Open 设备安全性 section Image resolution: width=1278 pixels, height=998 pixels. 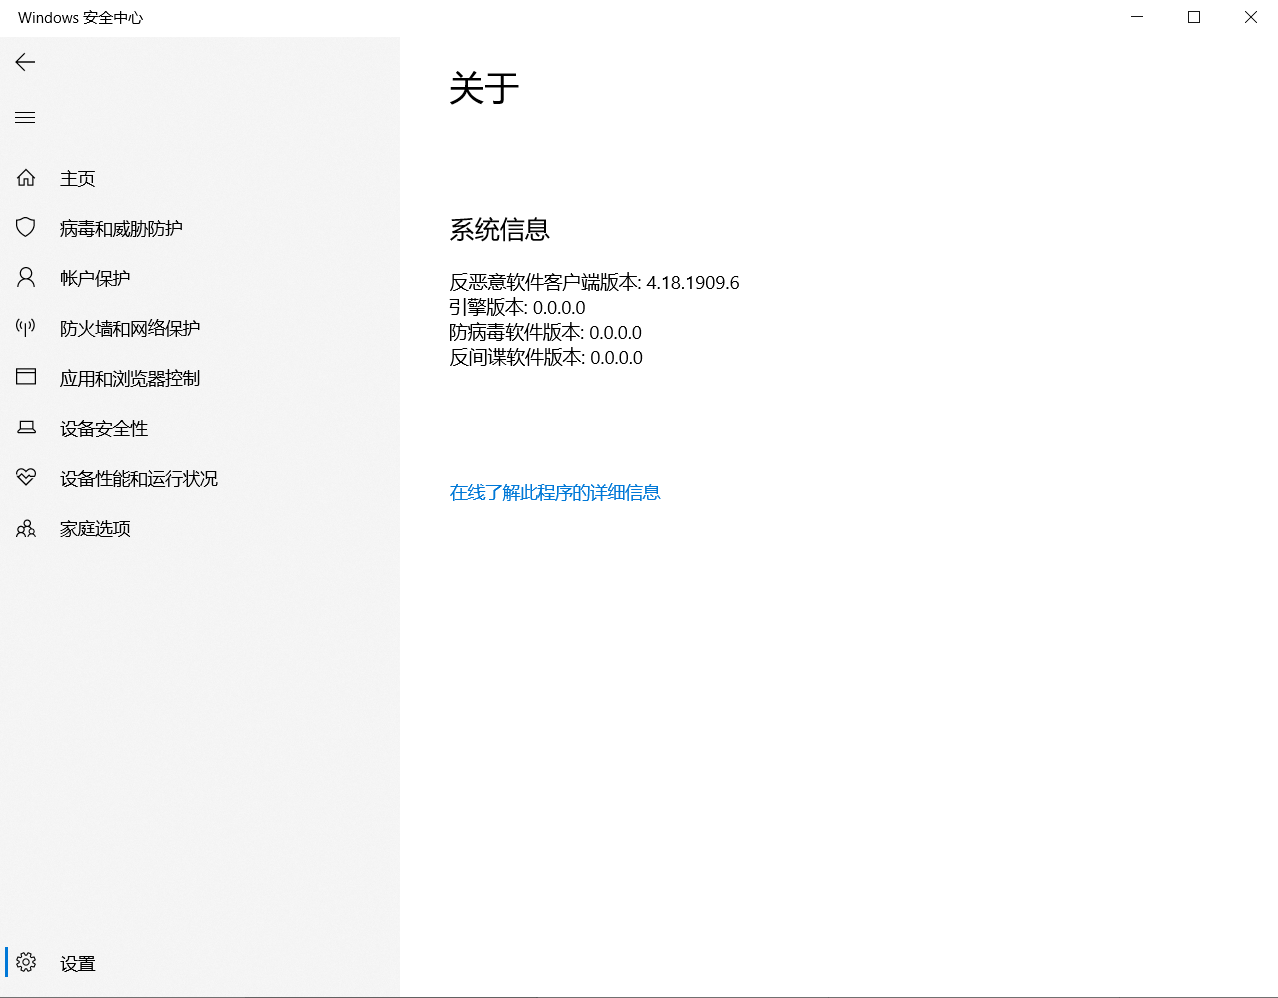point(104,428)
